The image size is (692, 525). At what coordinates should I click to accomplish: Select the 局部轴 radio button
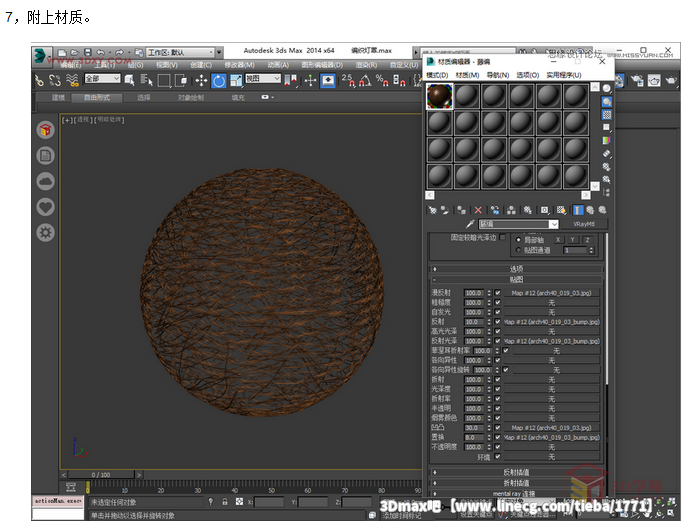click(519, 240)
